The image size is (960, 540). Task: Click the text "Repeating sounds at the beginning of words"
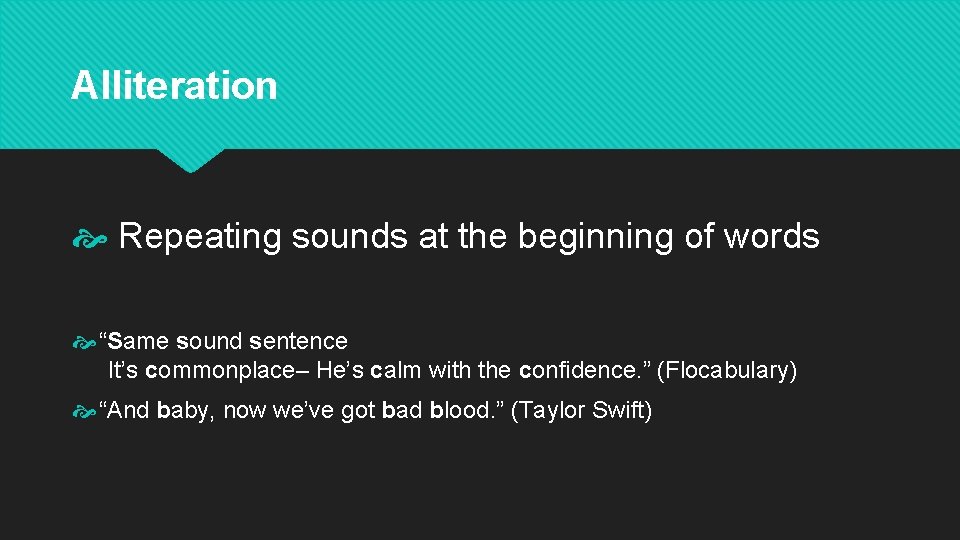(469, 237)
